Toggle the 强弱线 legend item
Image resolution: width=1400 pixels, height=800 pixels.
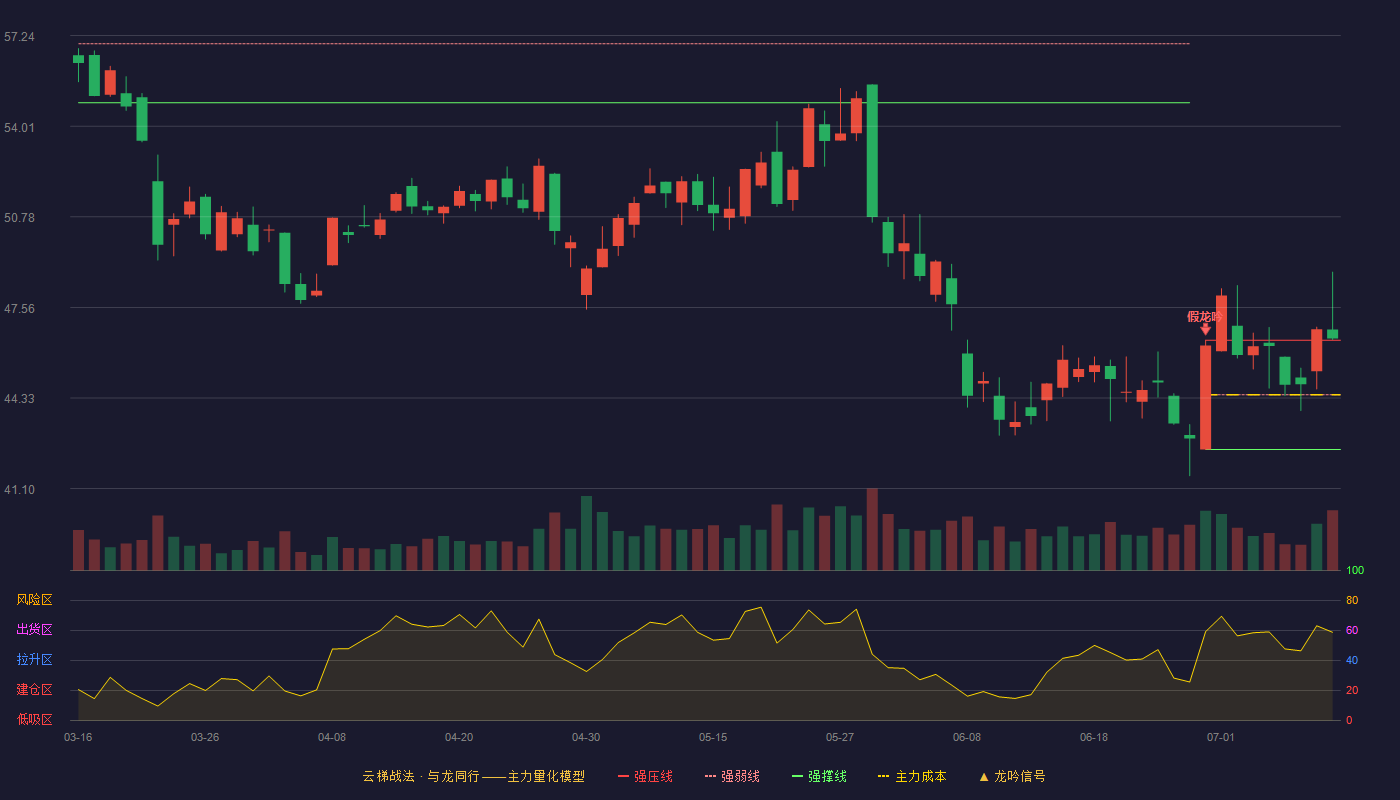(732, 776)
